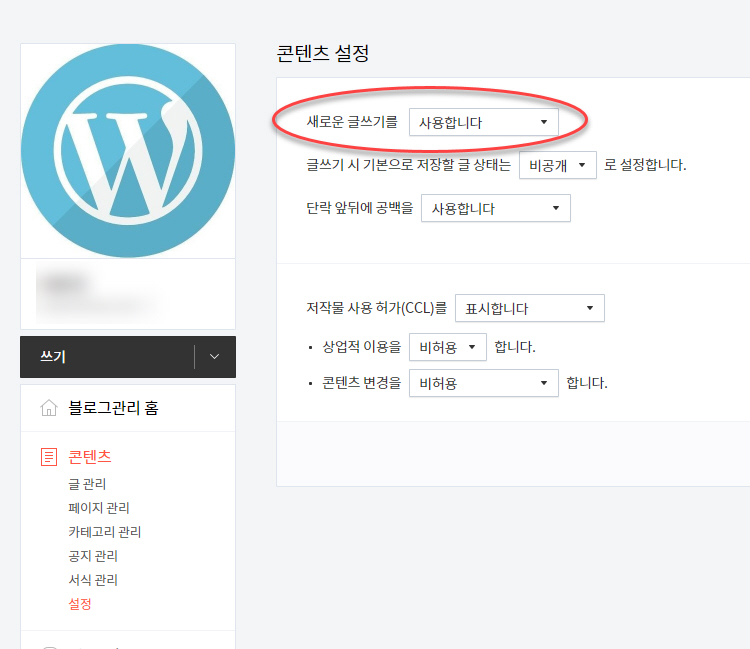
Task: Open 카테고리 관리 in the sidebar
Action: coord(105,532)
